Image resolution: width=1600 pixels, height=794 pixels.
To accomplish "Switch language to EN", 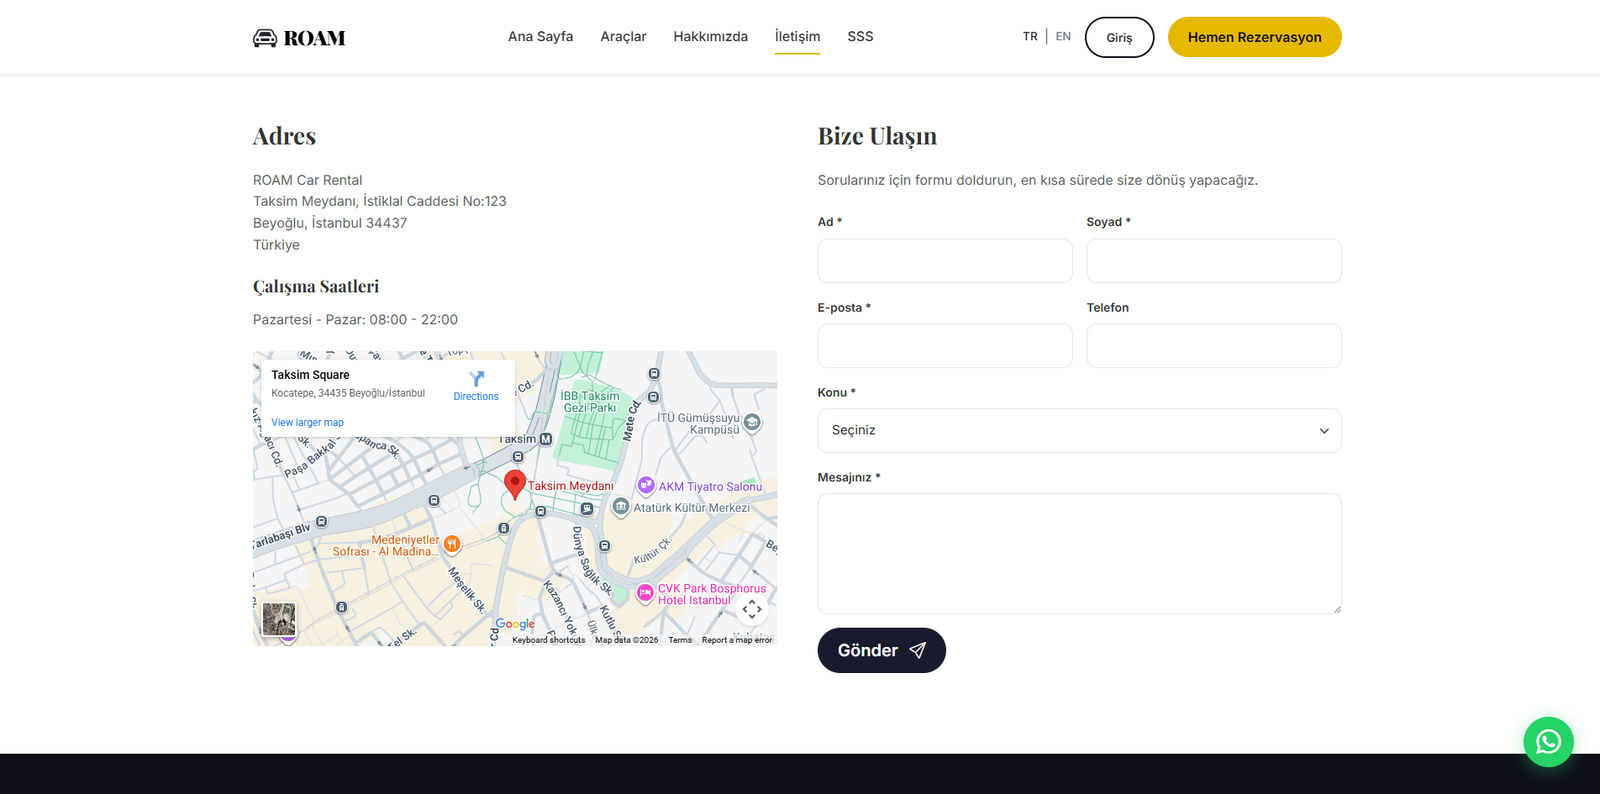I will 1063,37.
